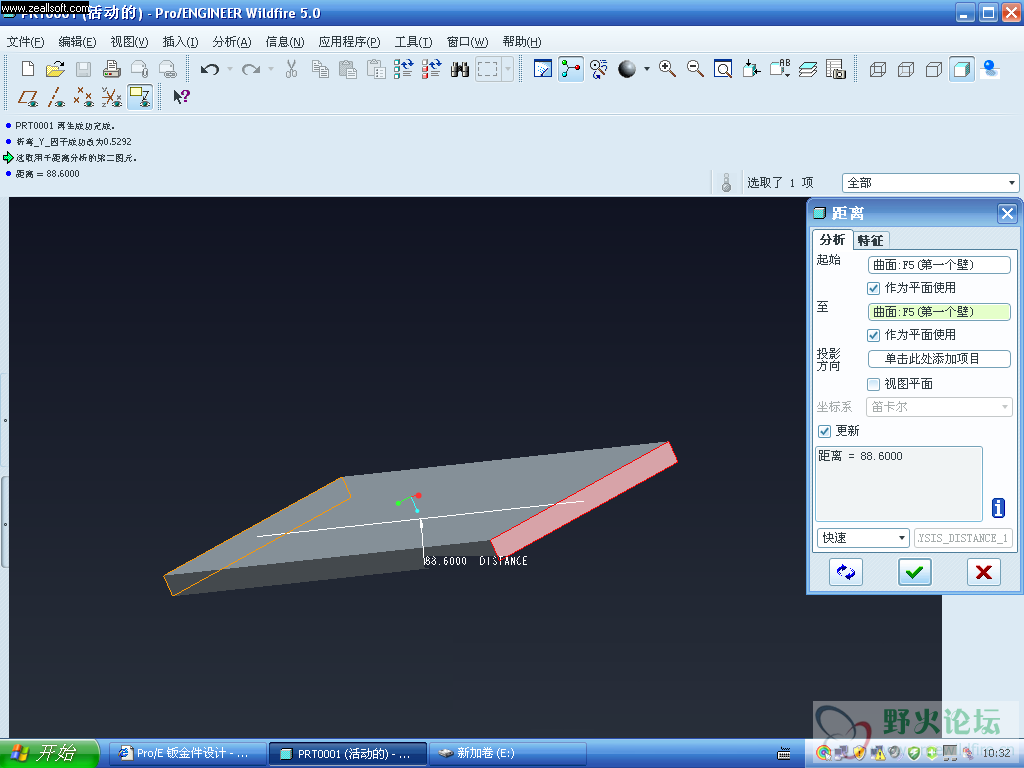The height and width of the screenshot is (768, 1024).
Task: Open the 快速 analysis type dropdown
Action: click(x=863, y=538)
